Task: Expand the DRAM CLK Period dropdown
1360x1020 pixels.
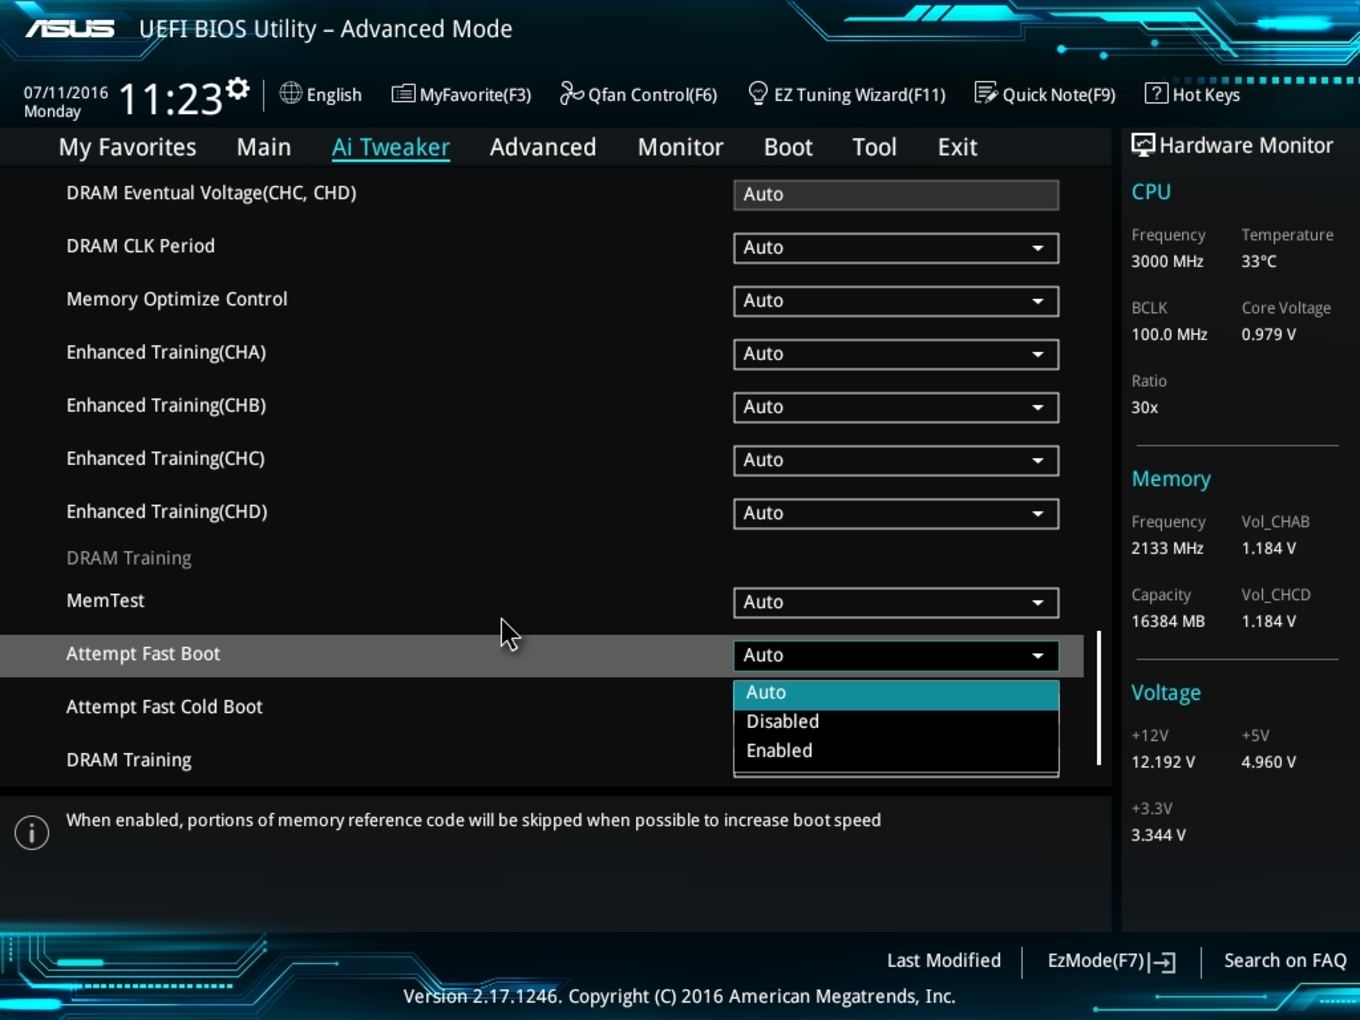Action: pyautogui.click(x=896, y=248)
